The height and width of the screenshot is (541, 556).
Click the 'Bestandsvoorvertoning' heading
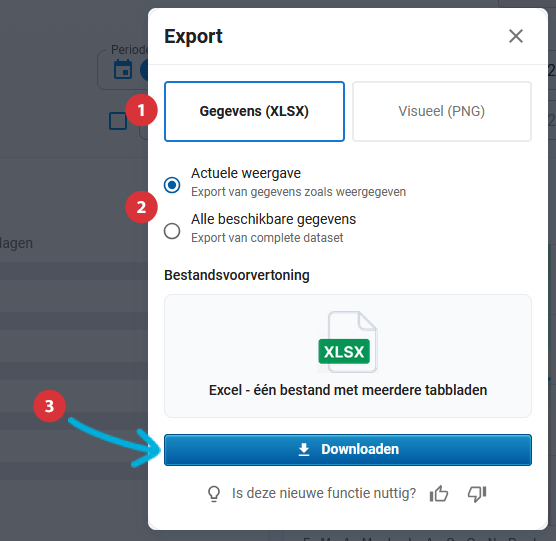pyautogui.click(x=237, y=275)
